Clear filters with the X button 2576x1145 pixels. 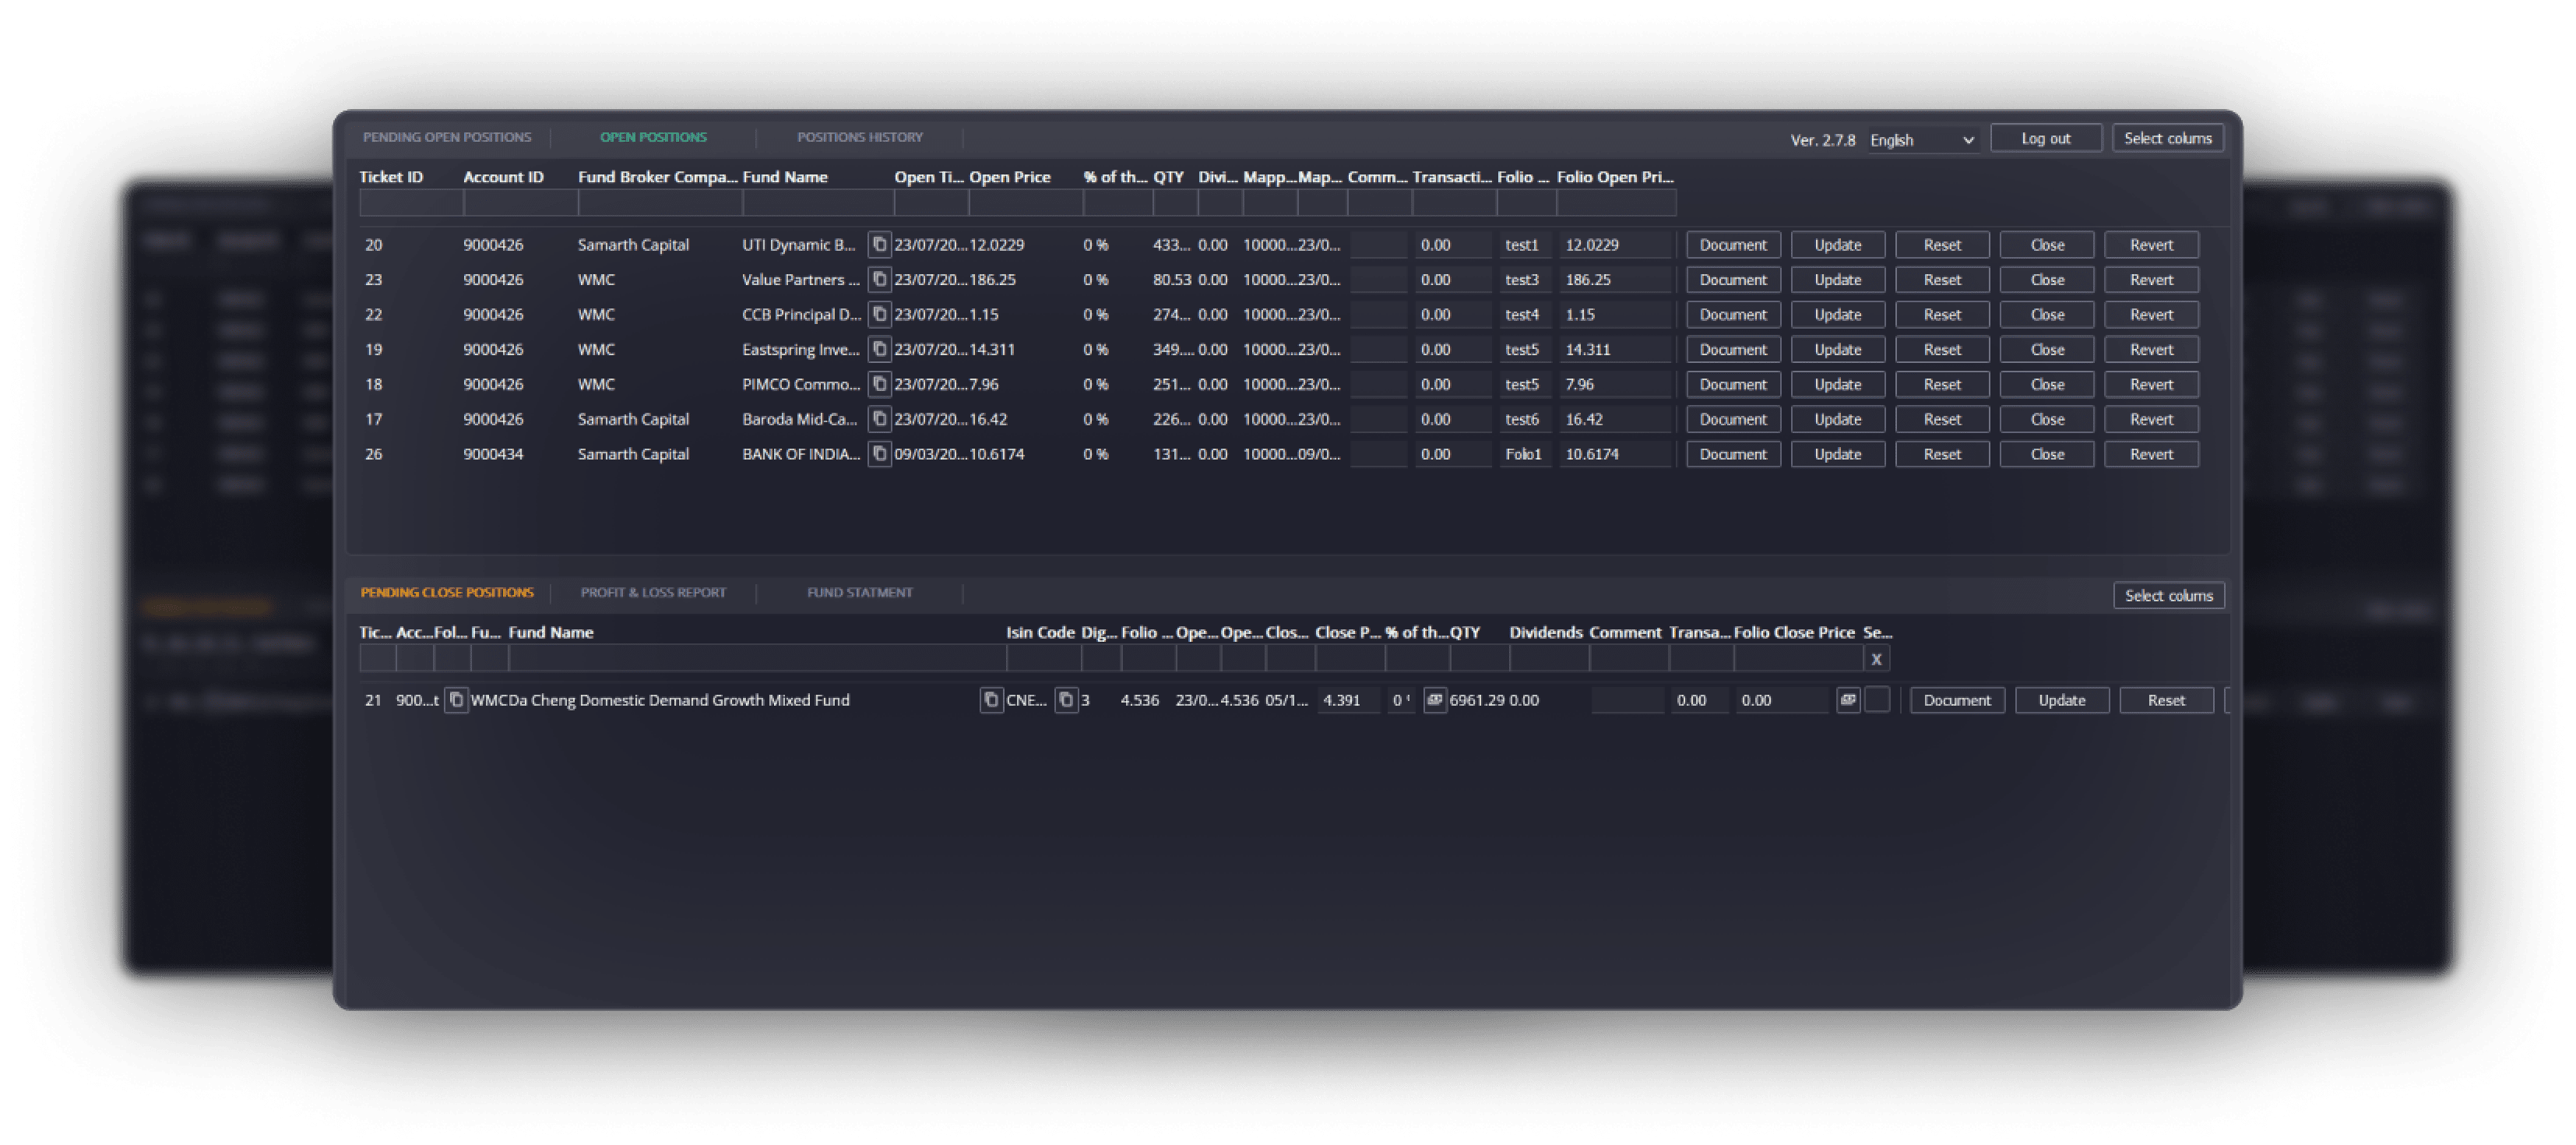coord(1876,659)
